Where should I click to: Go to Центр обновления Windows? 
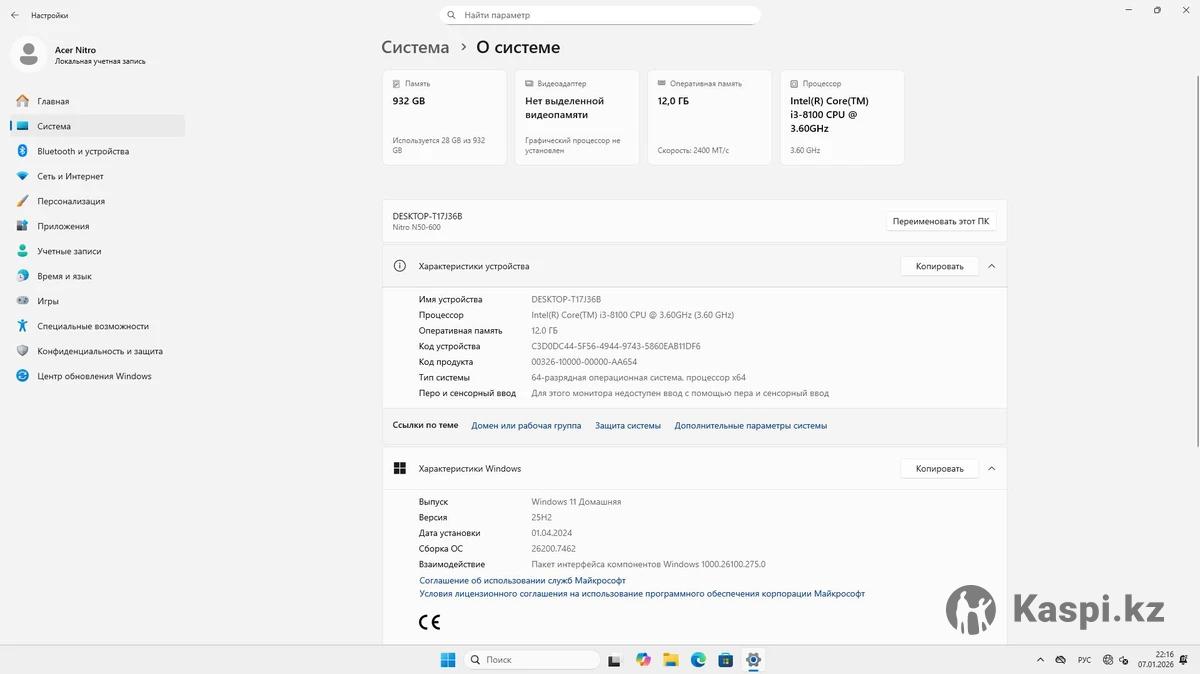coord(94,376)
